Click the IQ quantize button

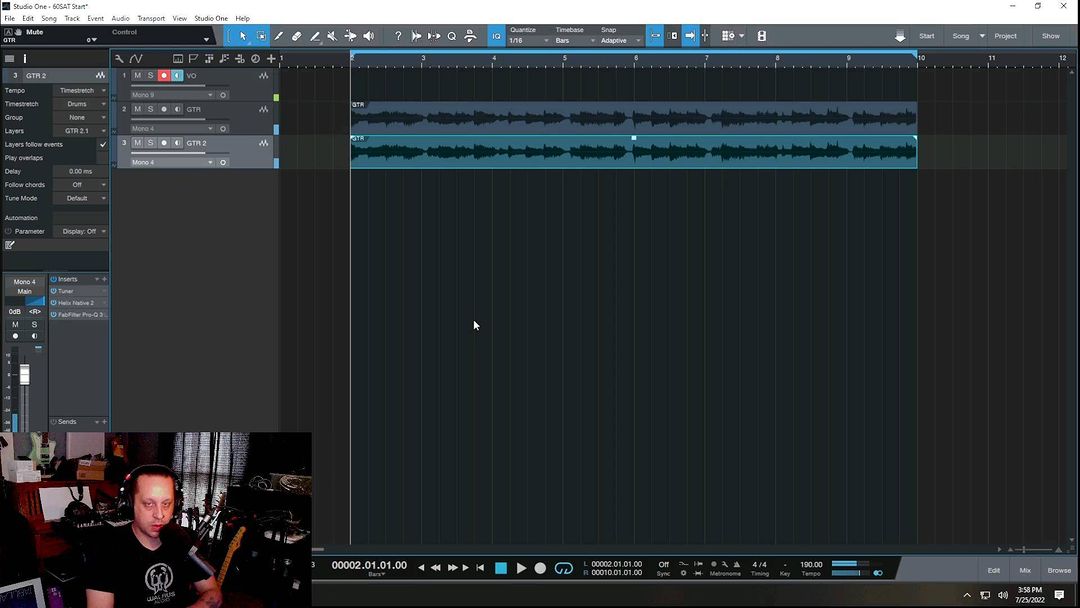coord(497,36)
